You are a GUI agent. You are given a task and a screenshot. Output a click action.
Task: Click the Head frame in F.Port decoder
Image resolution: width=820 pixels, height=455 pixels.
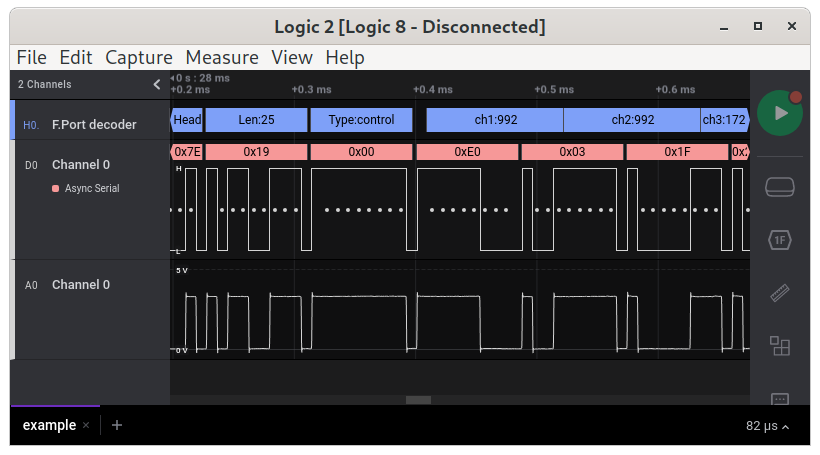187,120
